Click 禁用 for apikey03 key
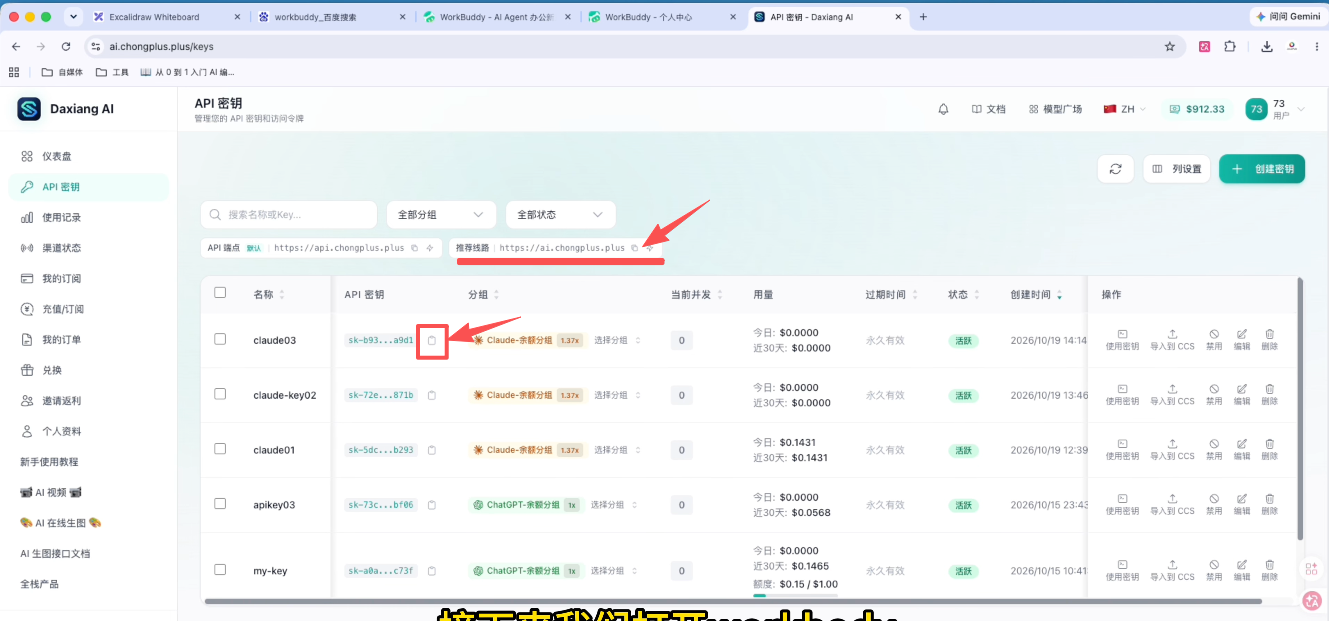 pos(1213,505)
